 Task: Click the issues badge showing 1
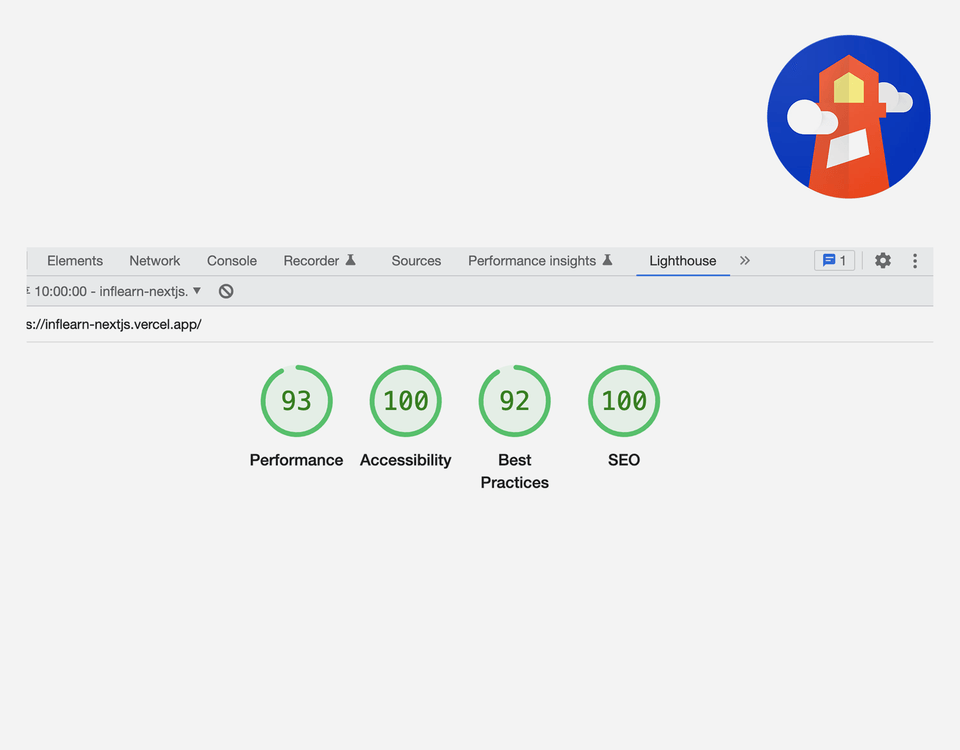(x=834, y=261)
